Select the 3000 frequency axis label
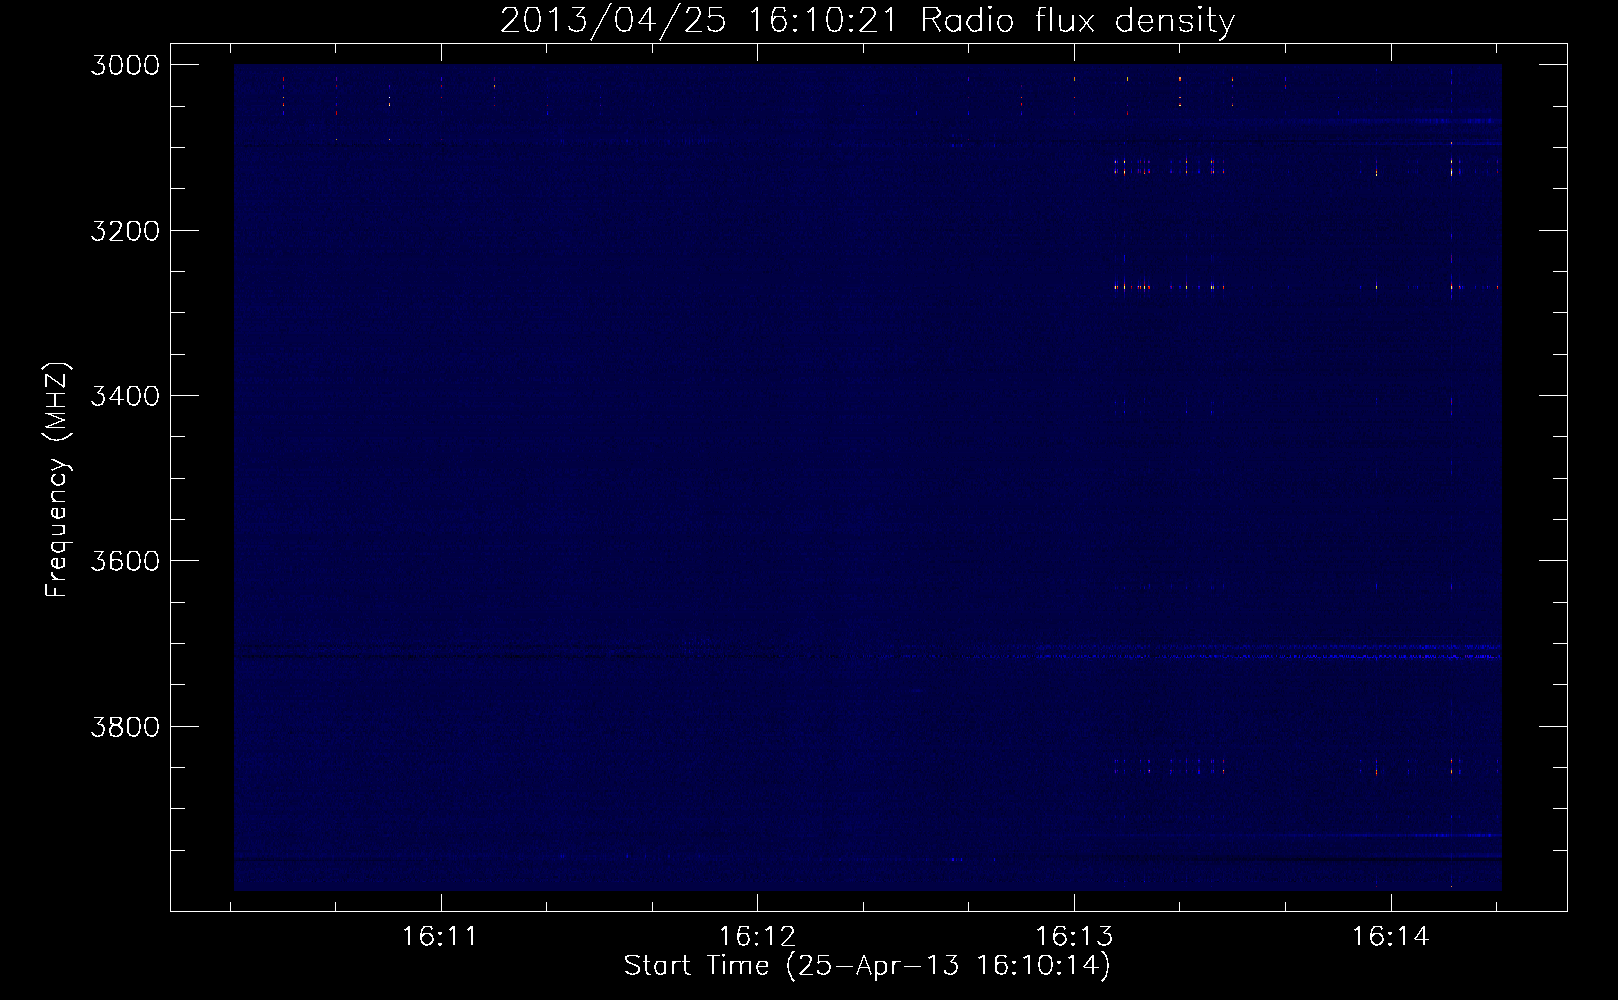The image size is (1618, 1000). pyautogui.click(x=125, y=65)
